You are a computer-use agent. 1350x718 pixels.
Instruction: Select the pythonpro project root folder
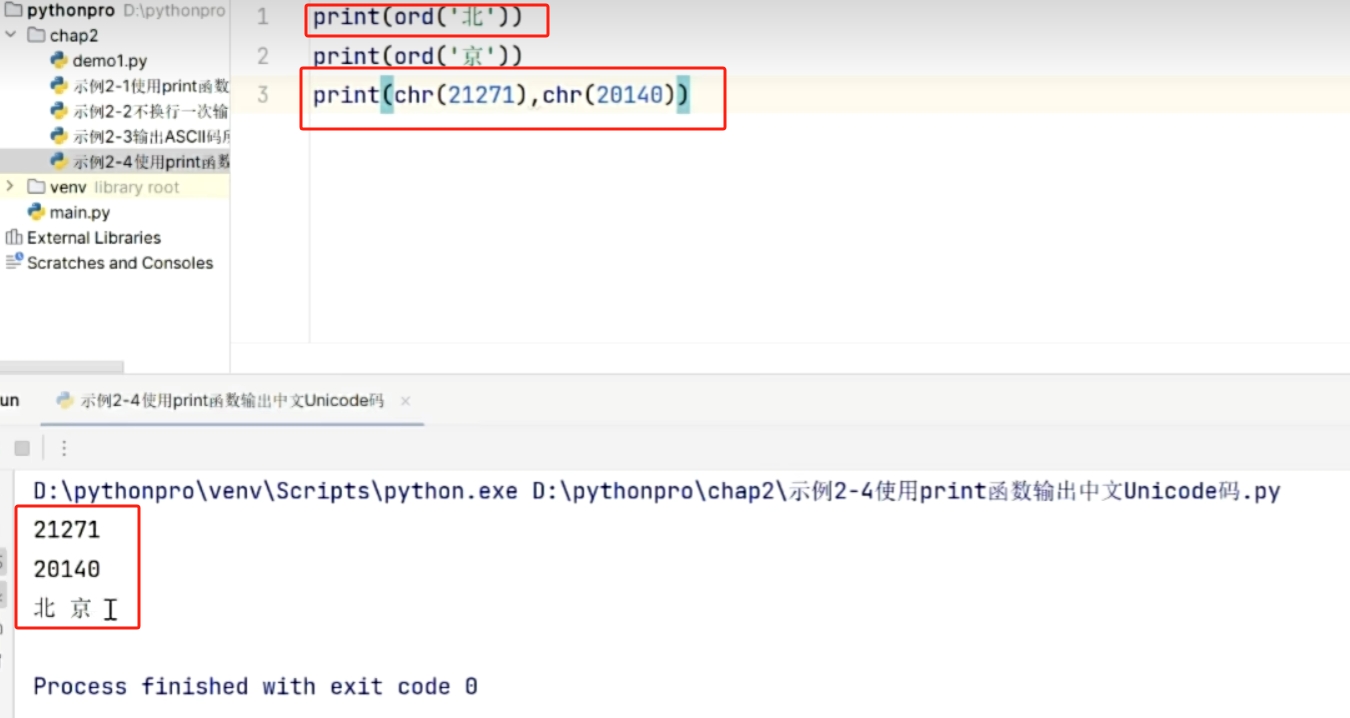[x=70, y=11]
